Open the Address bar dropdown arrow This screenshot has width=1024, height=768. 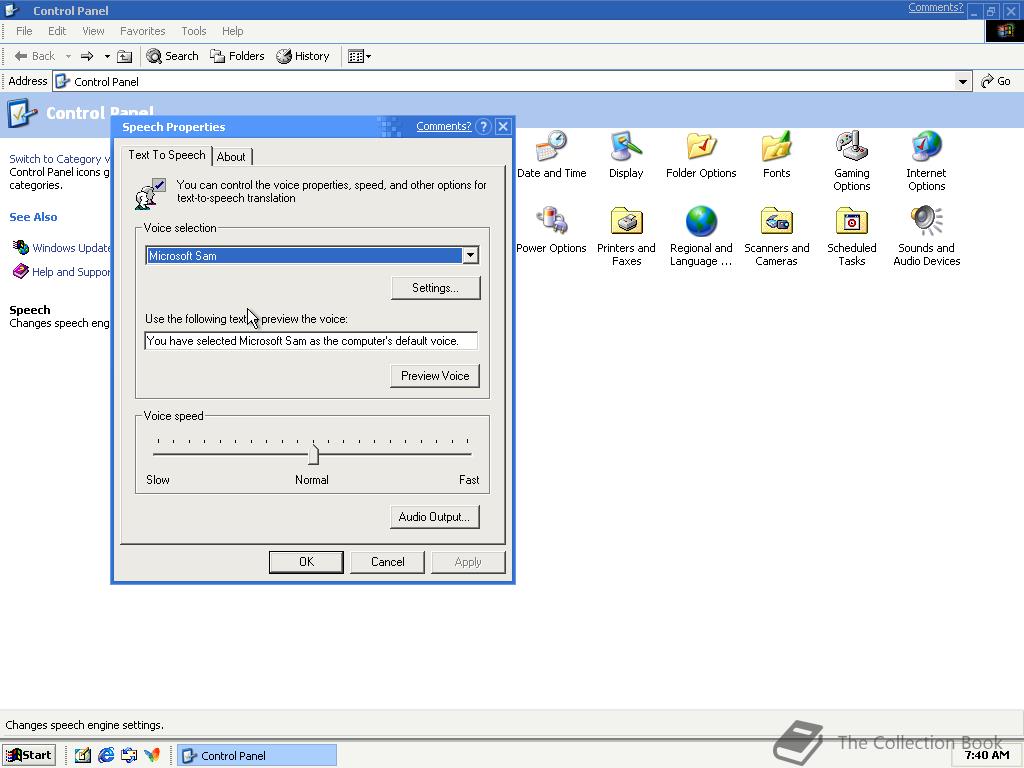pos(962,82)
